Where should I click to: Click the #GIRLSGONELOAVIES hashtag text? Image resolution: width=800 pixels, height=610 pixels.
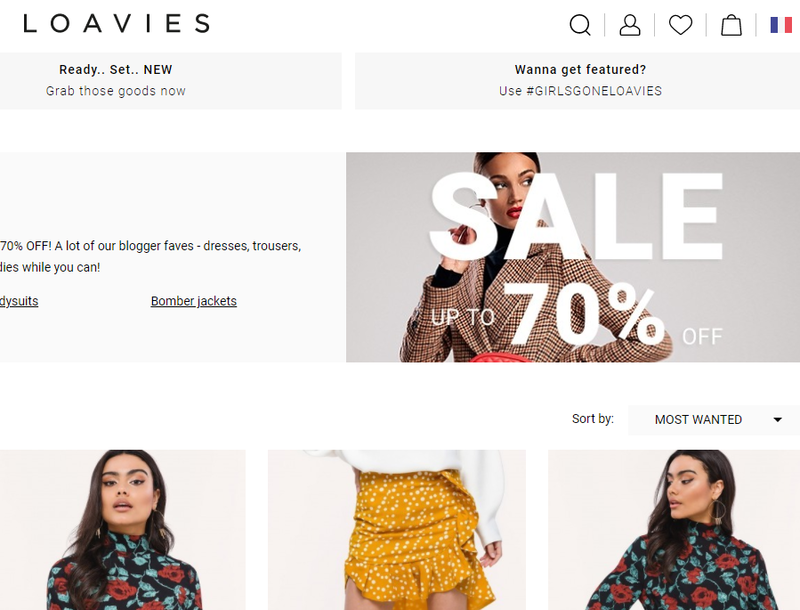pos(594,91)
